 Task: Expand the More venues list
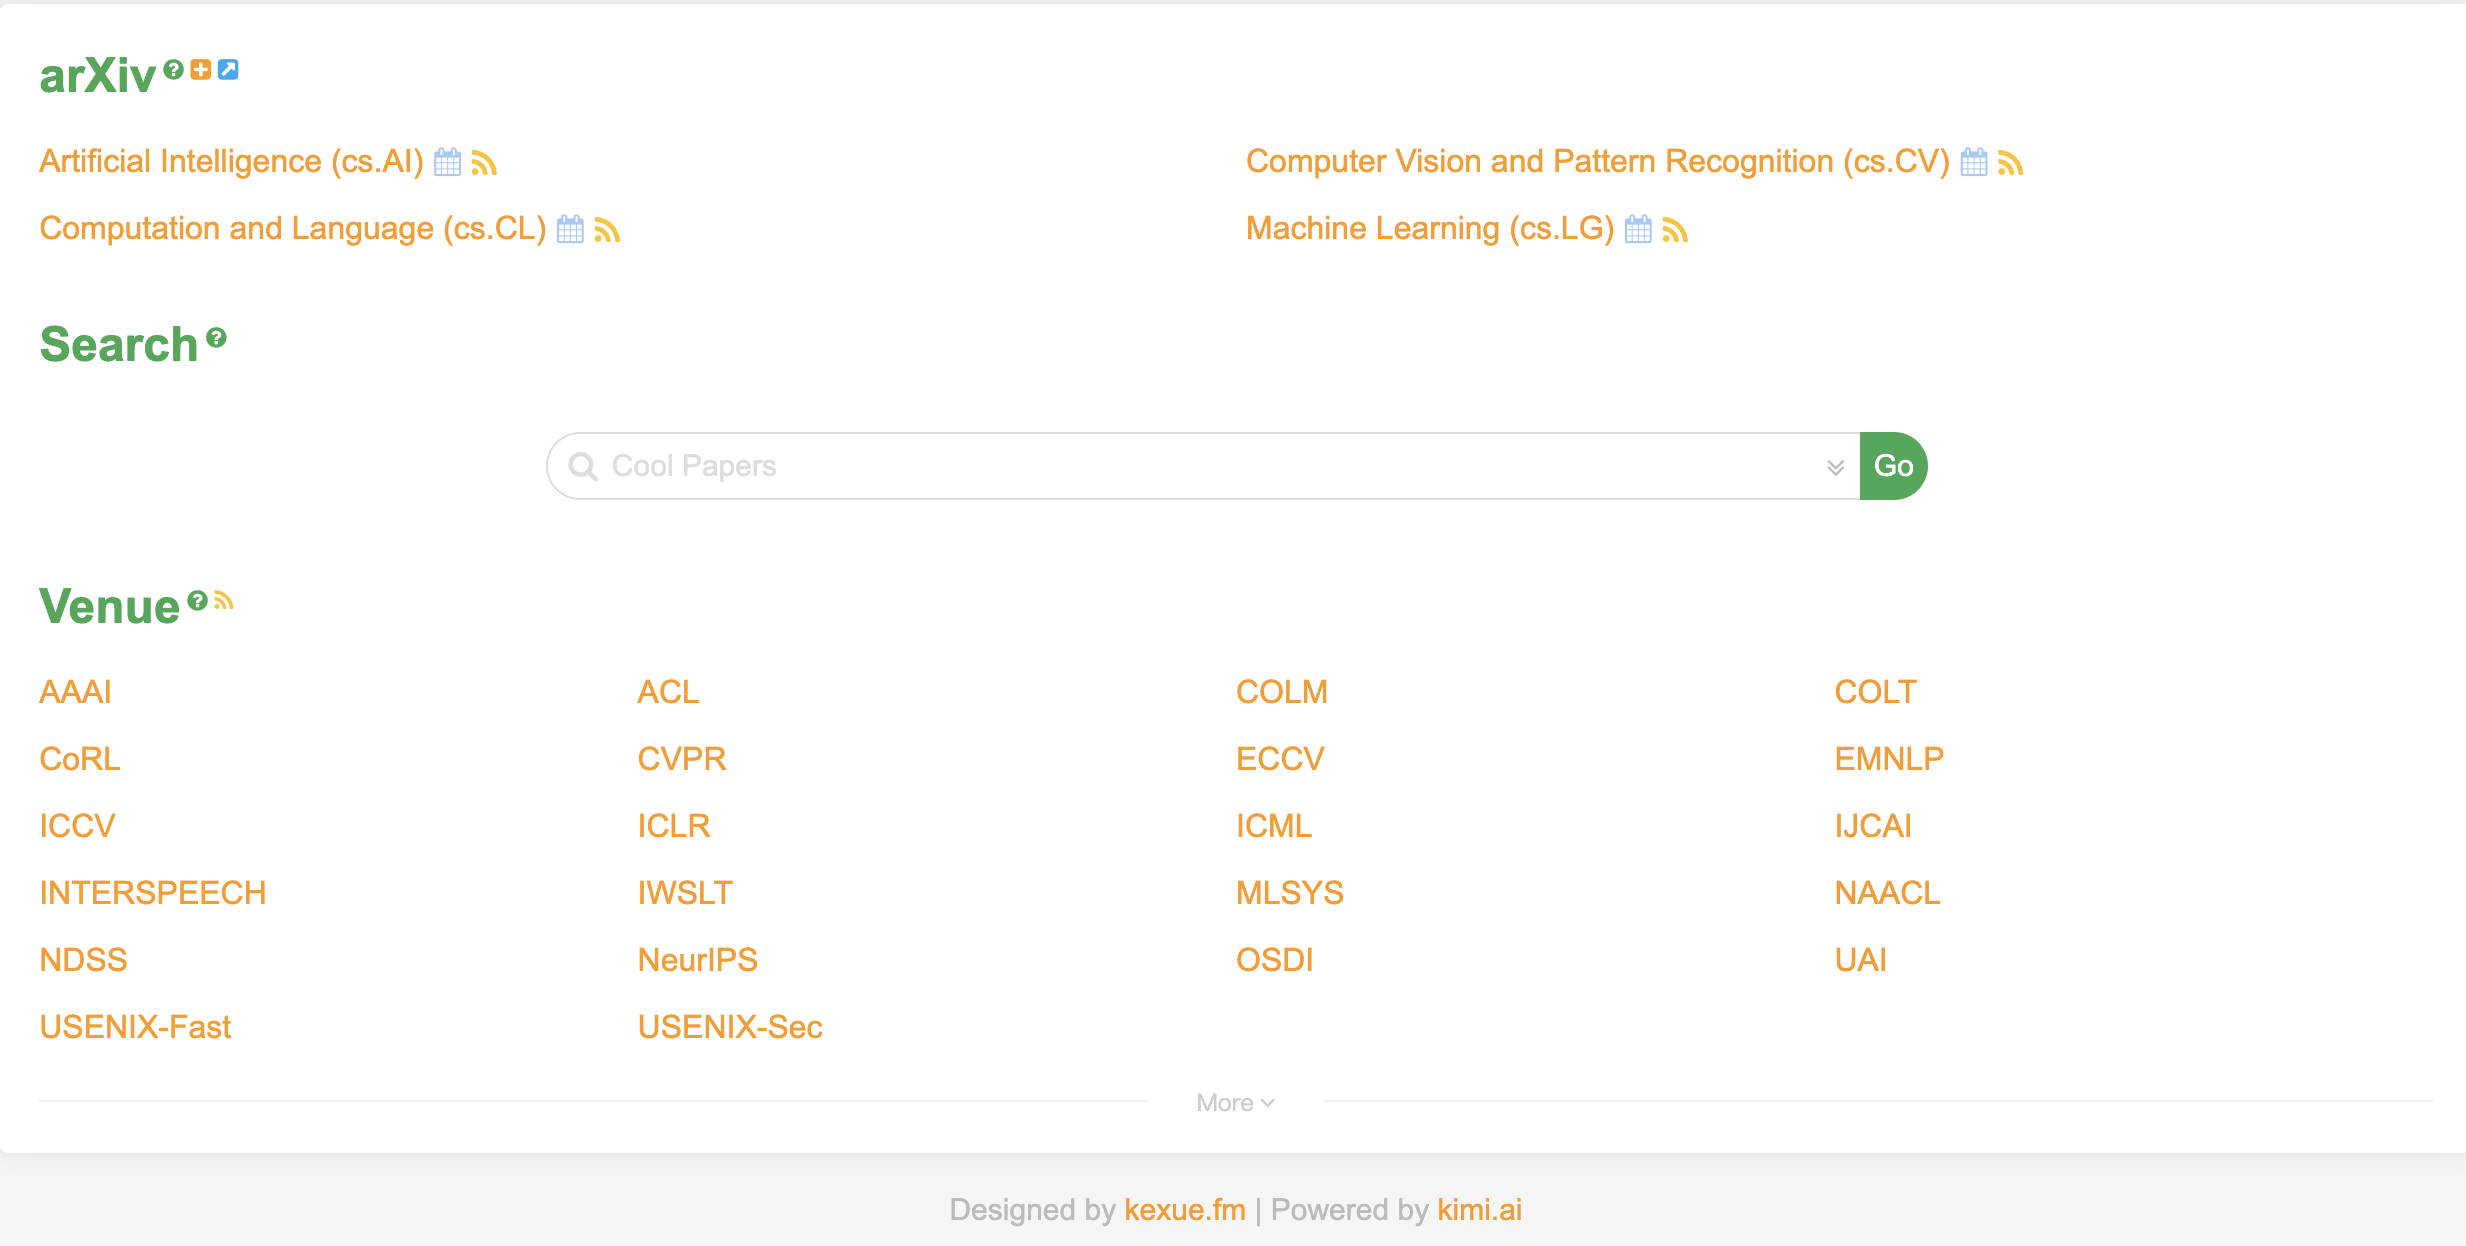(x=1235, y=1102)
